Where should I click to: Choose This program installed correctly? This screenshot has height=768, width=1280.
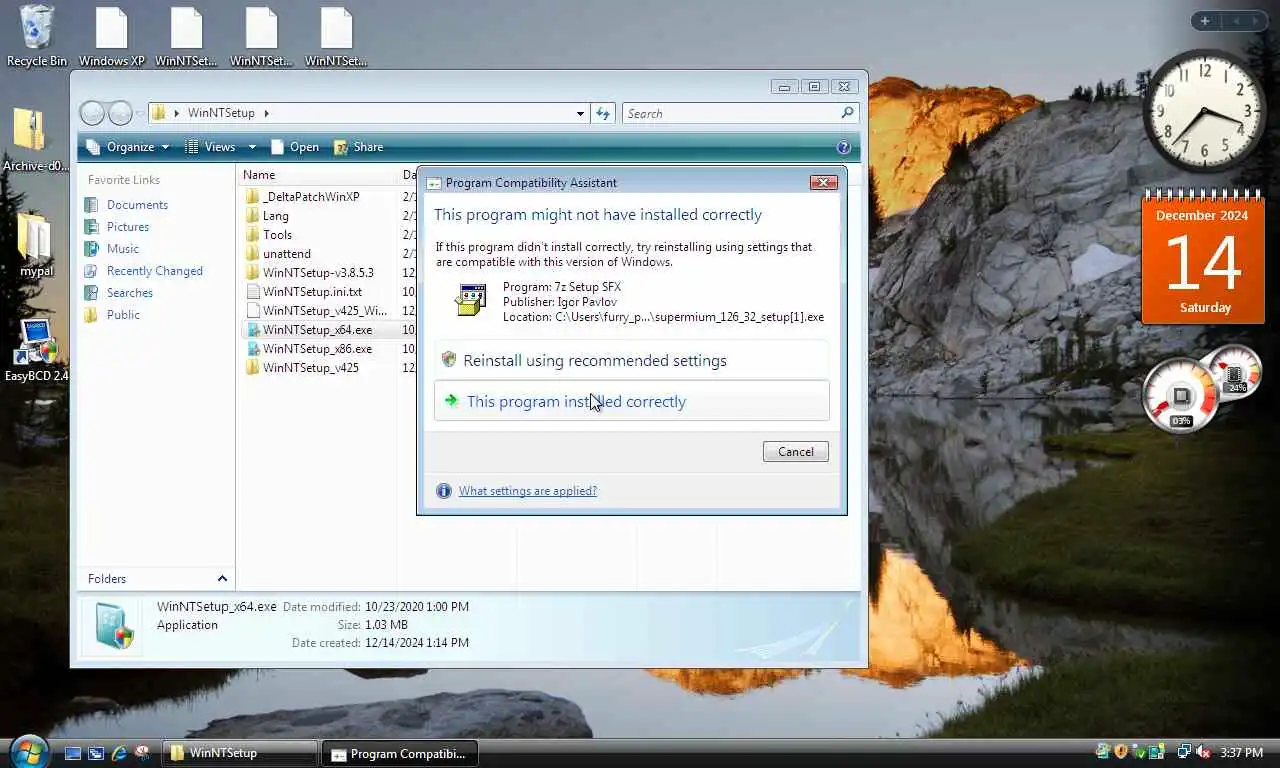click(x=631, y=401)
